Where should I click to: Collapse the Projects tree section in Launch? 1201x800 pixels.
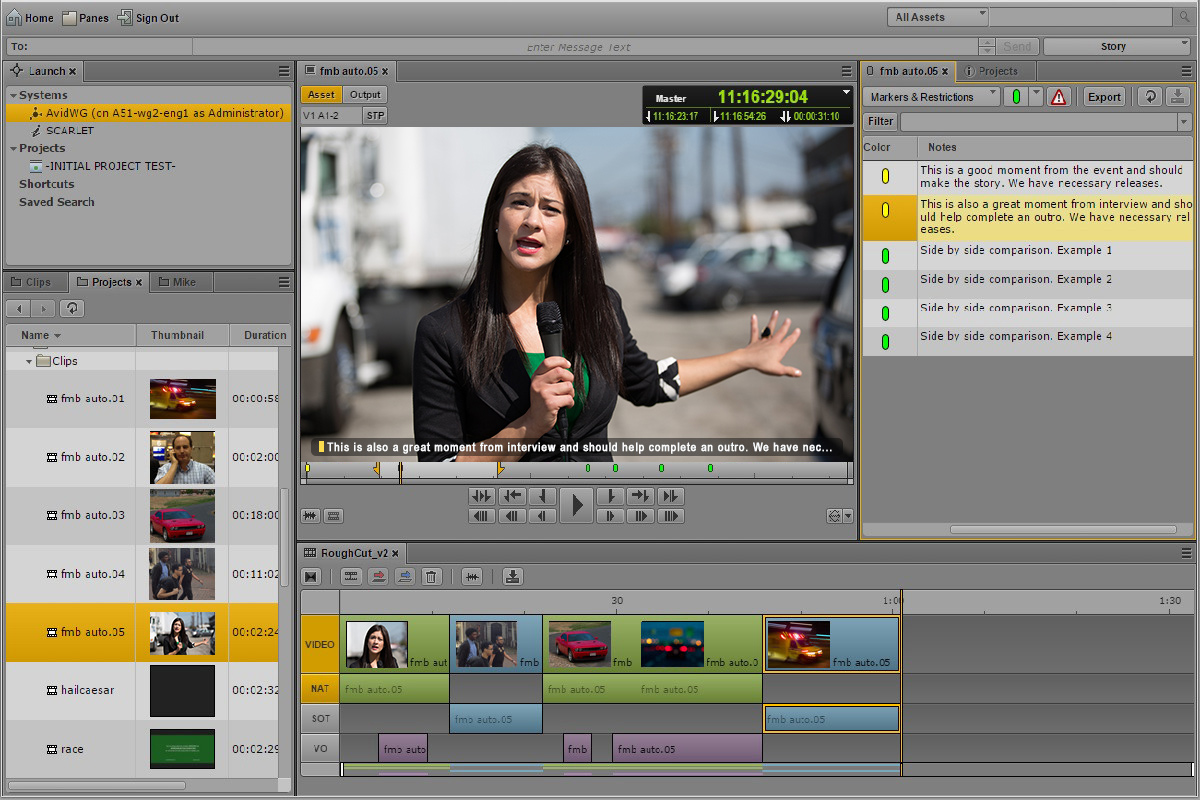(13, 149)
